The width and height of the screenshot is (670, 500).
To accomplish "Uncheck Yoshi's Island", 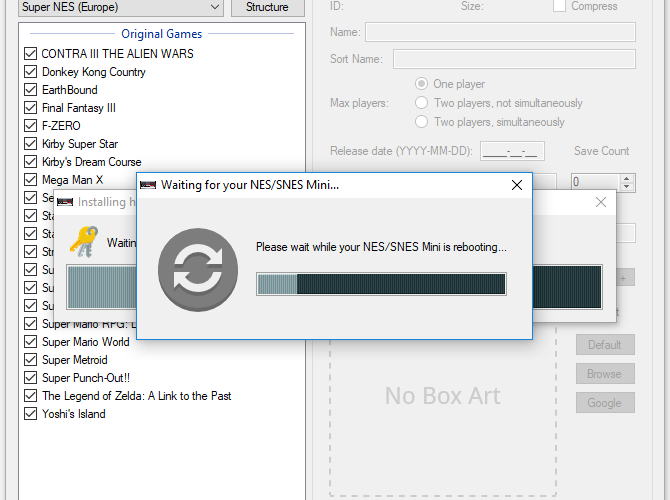I will (x=30, y=413).
